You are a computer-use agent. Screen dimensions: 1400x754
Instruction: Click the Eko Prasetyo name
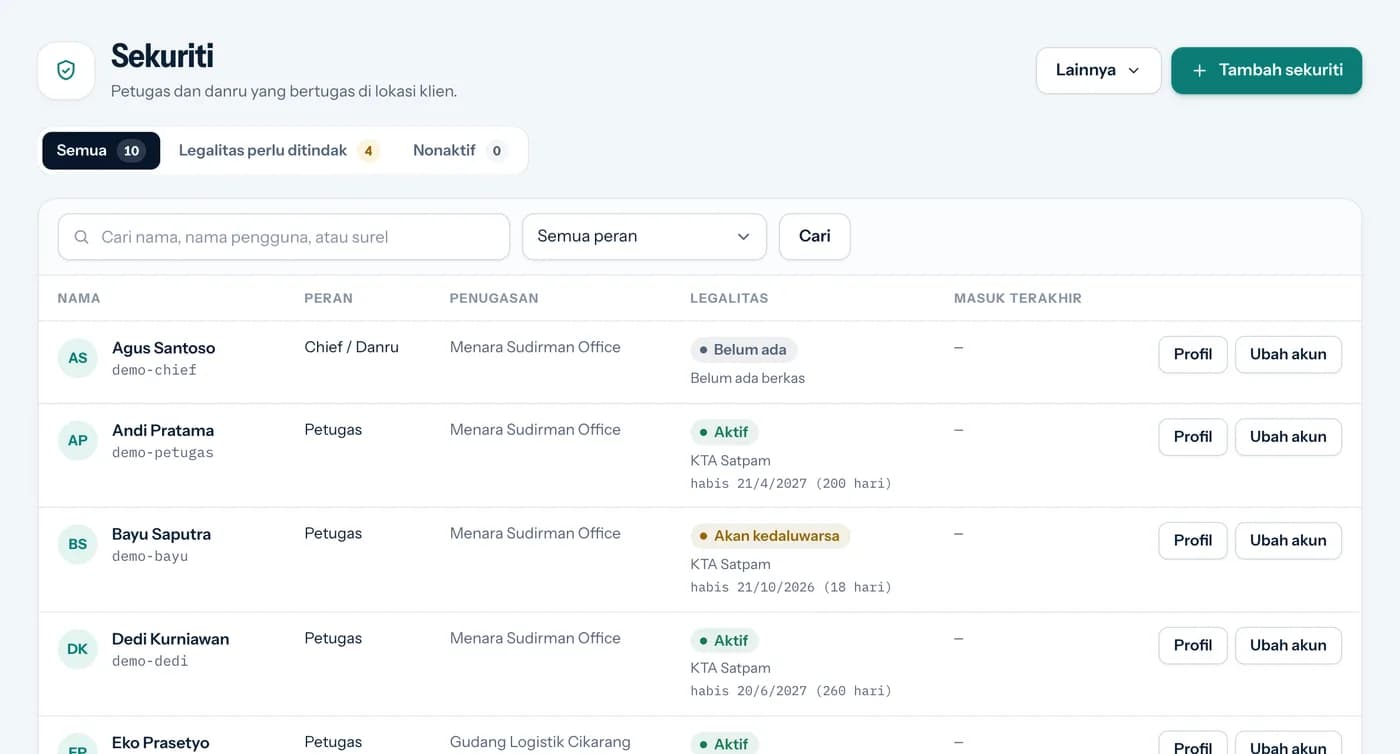pyautogui.click(x=161, y=743)
